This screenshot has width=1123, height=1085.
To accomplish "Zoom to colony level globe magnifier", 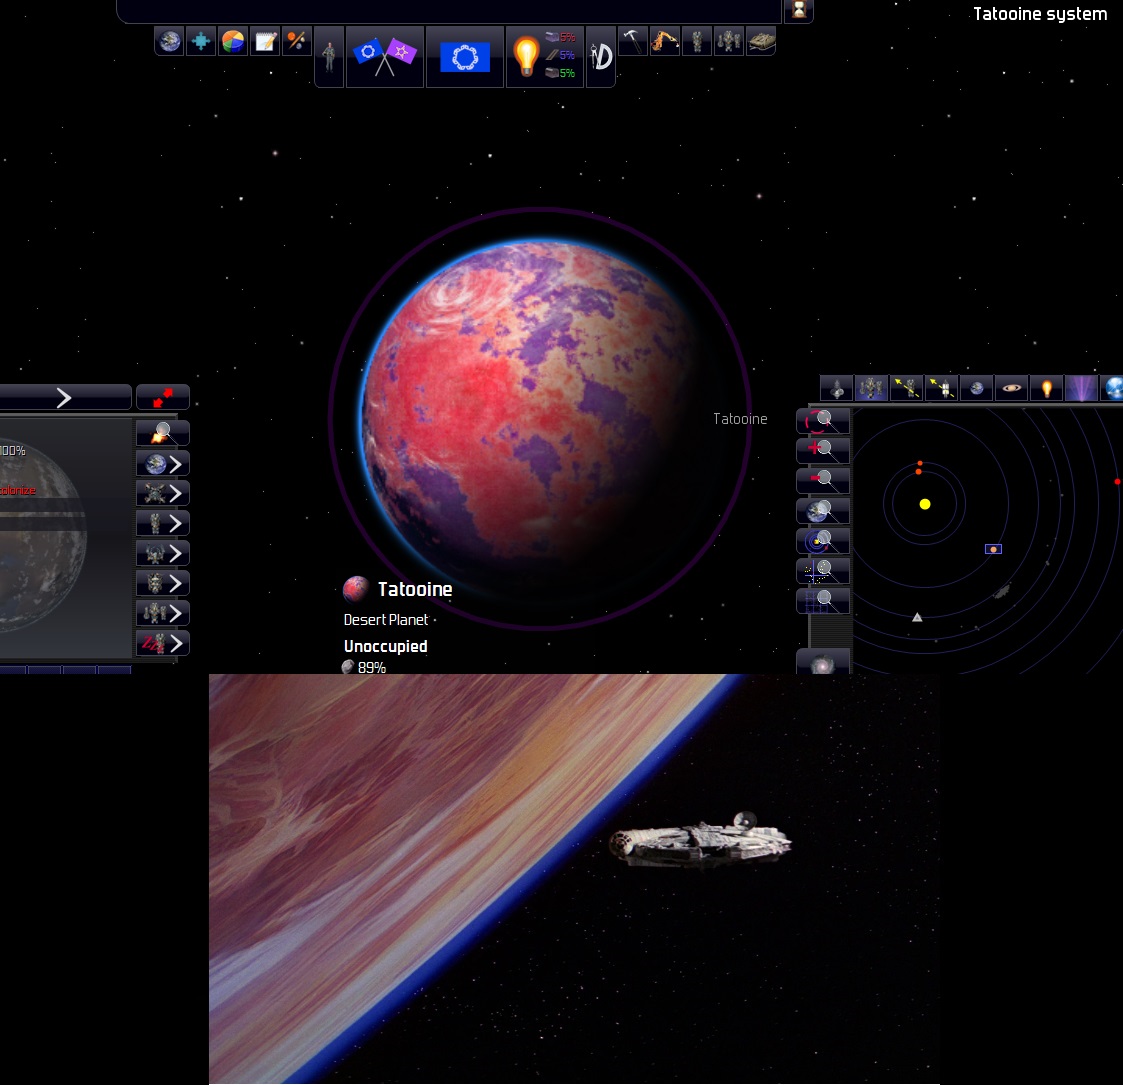I will coord(824,511).
